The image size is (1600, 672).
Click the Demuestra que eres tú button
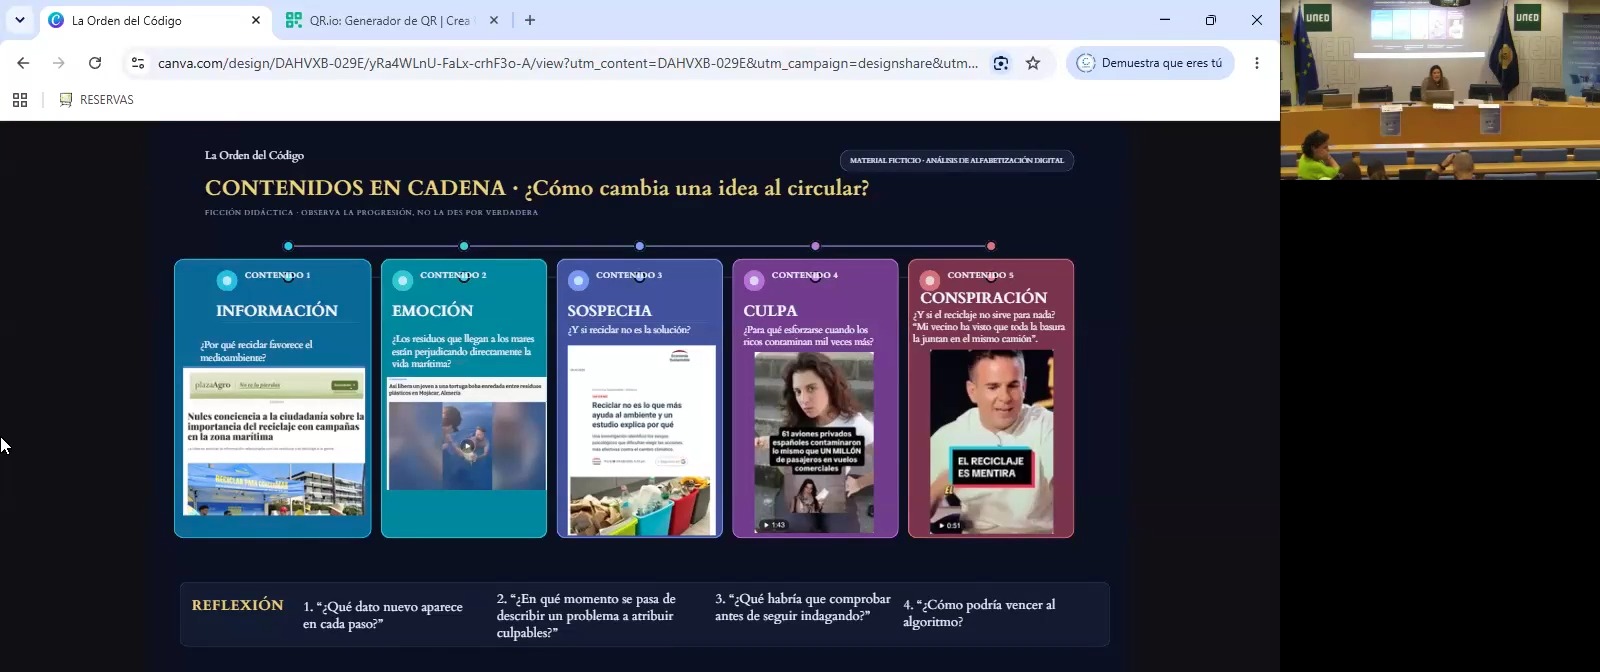[1150, 63]
